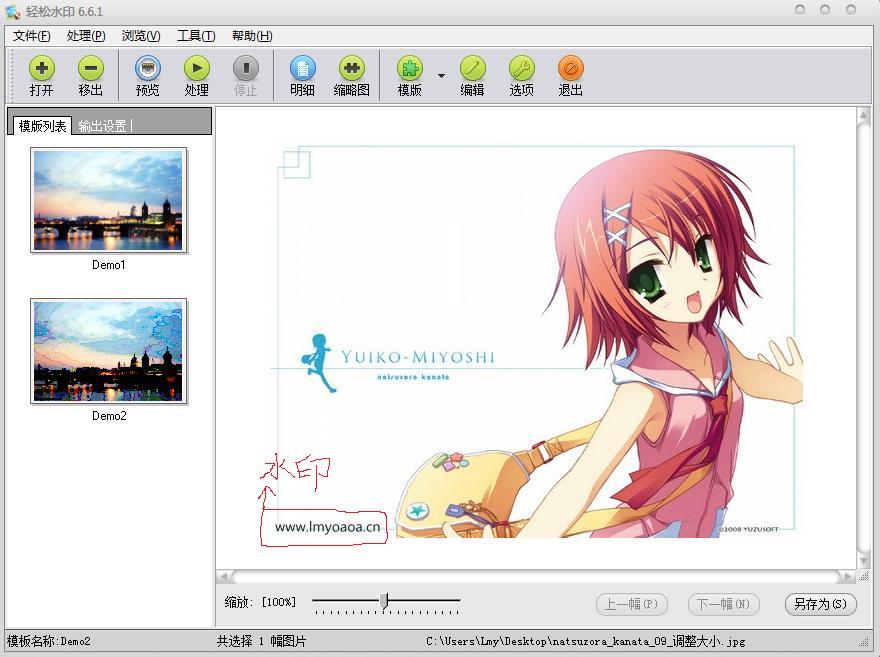The height and width of the screenshot is (657, 880).
Task: Select the Template List (模版列表) tab
Action: pos(42,126)
